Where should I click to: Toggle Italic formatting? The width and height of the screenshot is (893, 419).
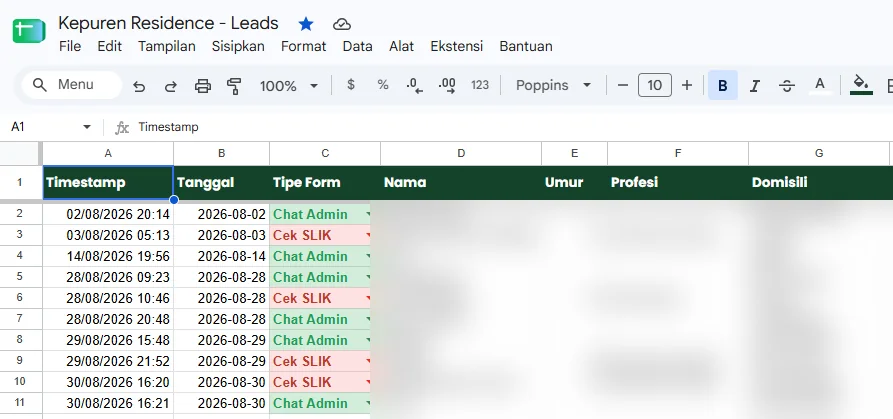(x=755, y=86)
